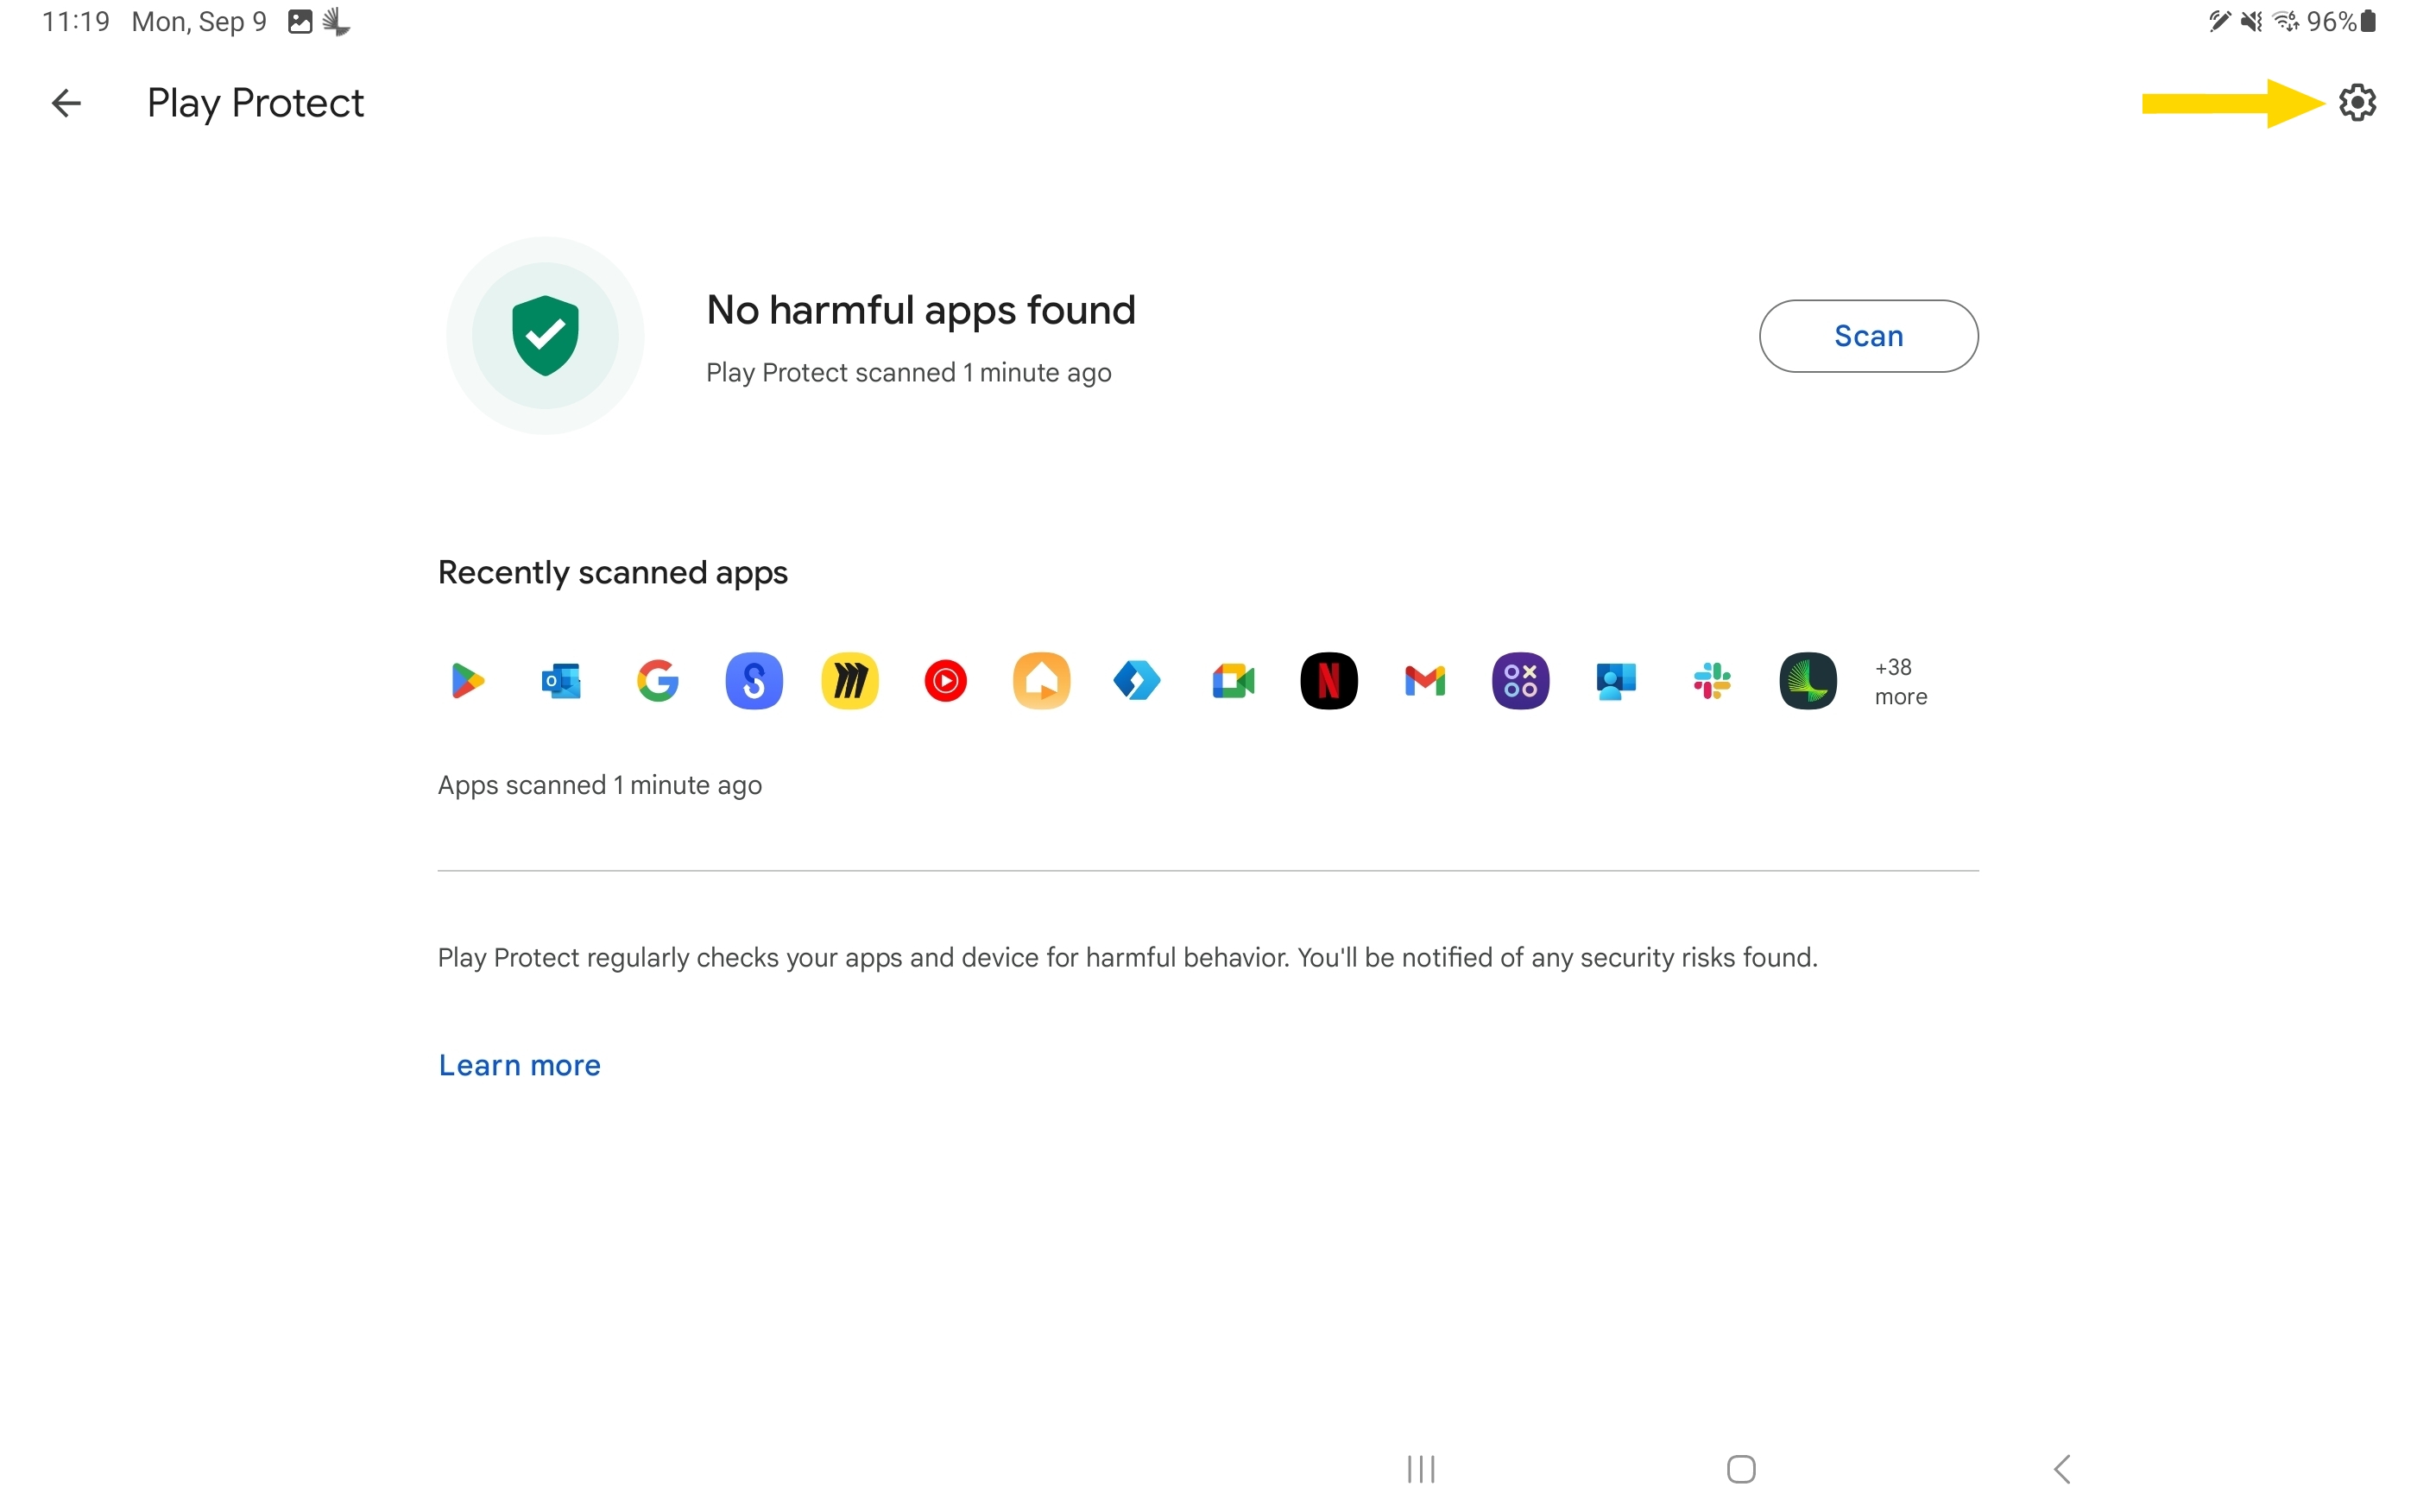Tap the Miro app icon
2417x1512 pixels.
pyautogui.click(x=849, y=681)
